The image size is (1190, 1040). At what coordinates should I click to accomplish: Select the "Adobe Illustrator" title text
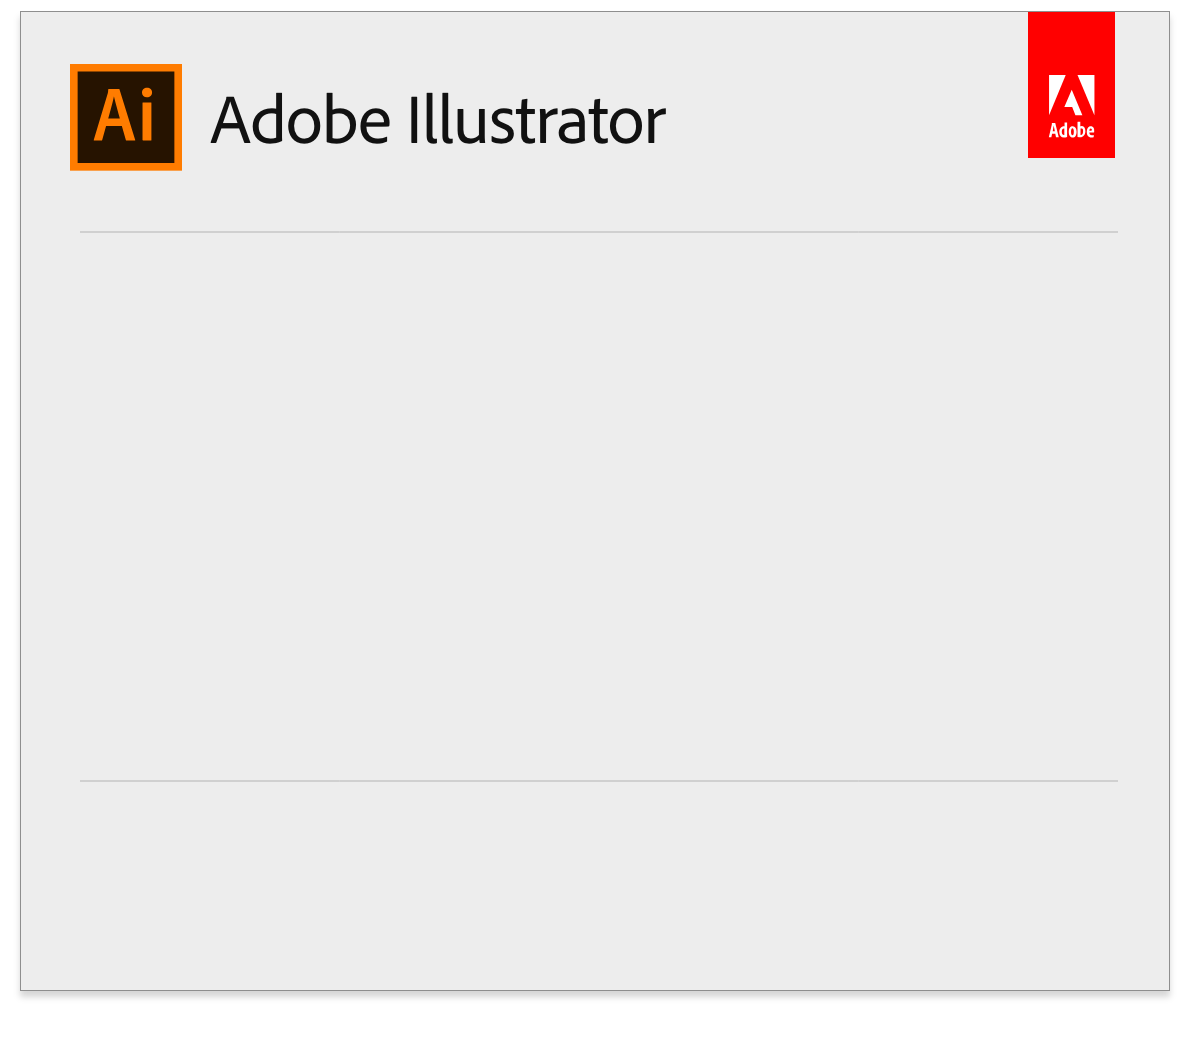point(438,120)
